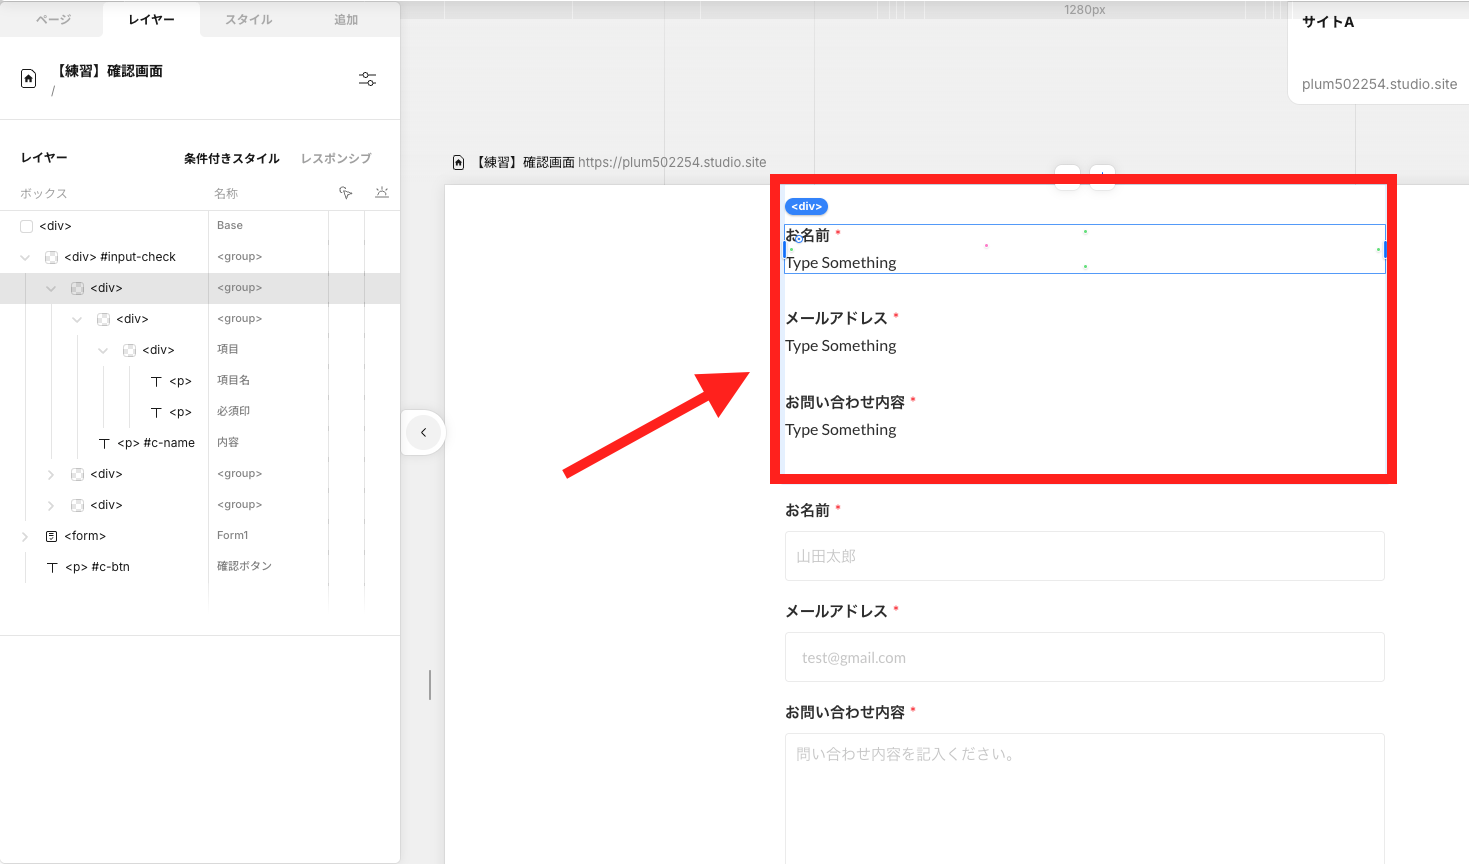Click the home icon in the canvas breadcrumb
Screen dimensions: 1469x864
point(458,162)
